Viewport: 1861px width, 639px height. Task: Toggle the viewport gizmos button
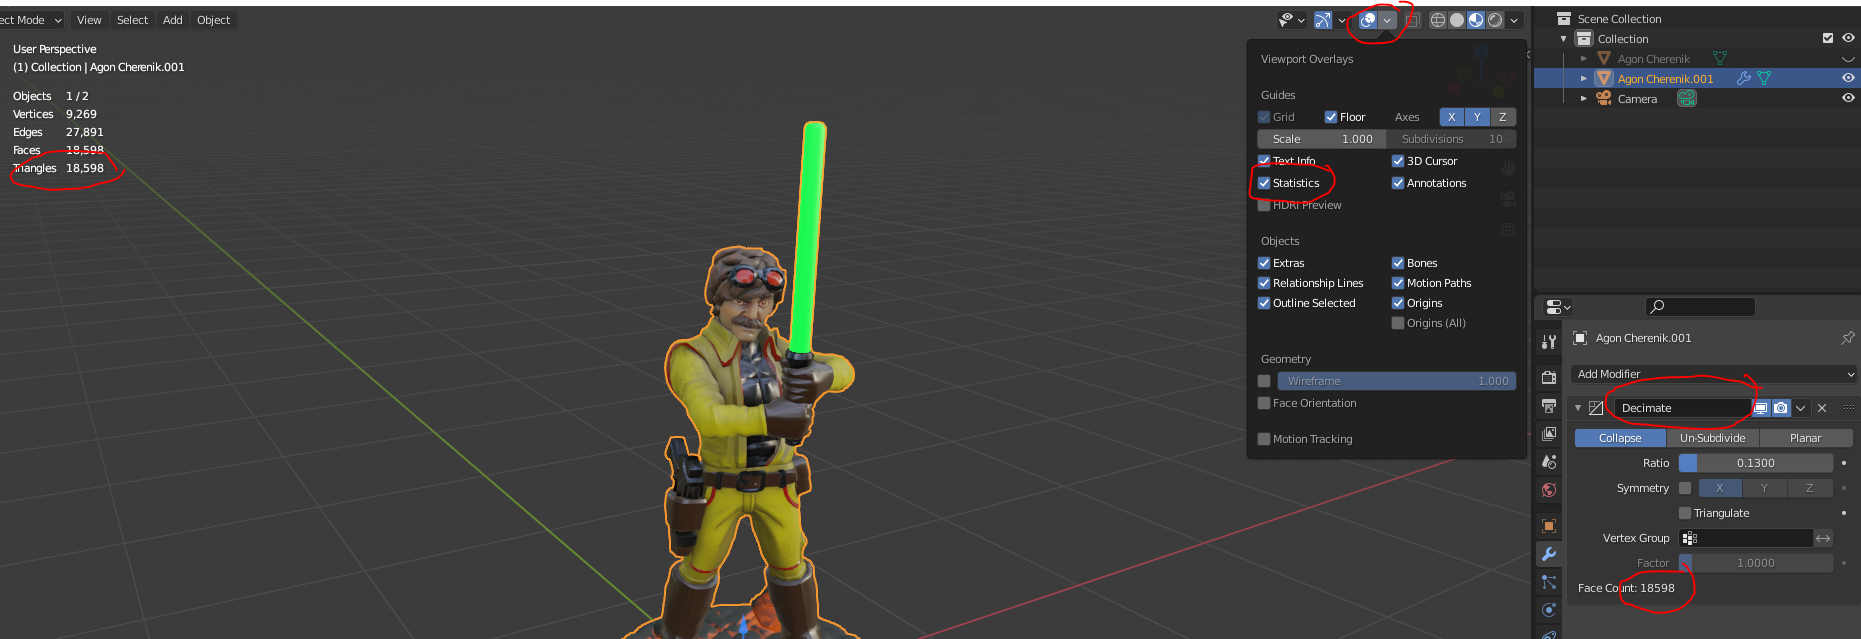[x=1323, y=20]
